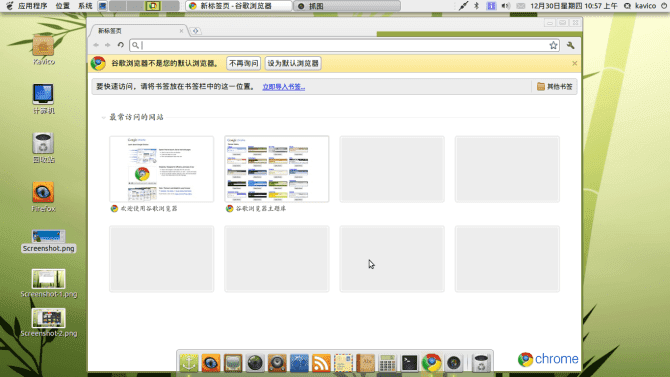Select the 新标签页 tab
Screen dimensions: 670x377
[x=137, y=31]
